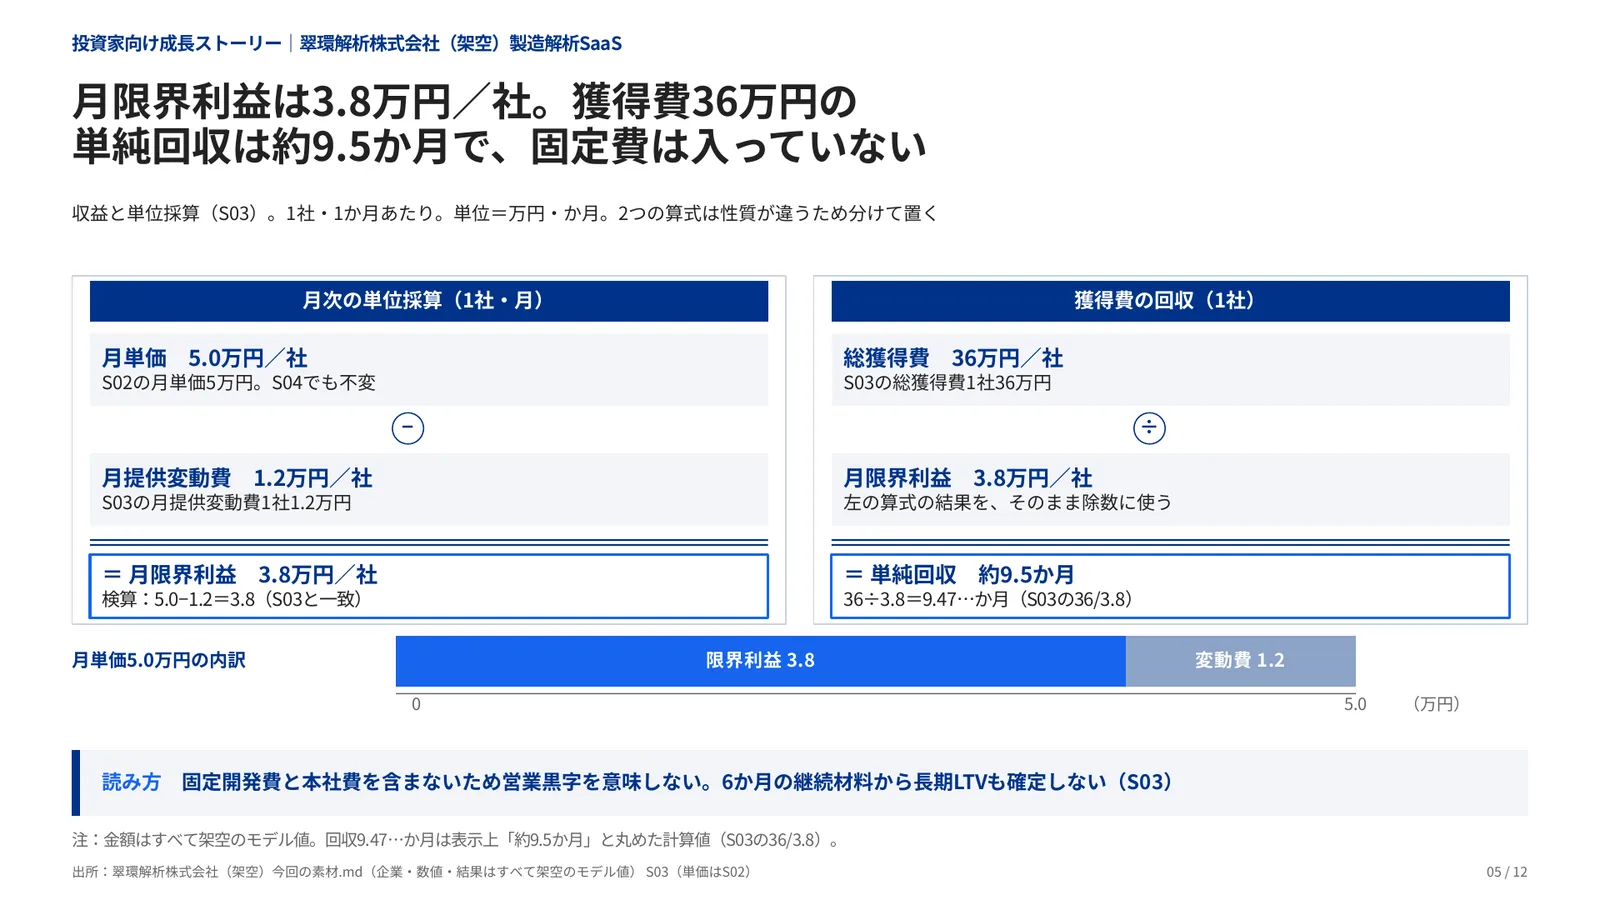Image resolution: width=1600 pixels, height=900 pixels.
Task: Click '月限界利益 3.8万円／社' in right panel
Action: click(x=968, y=478)
